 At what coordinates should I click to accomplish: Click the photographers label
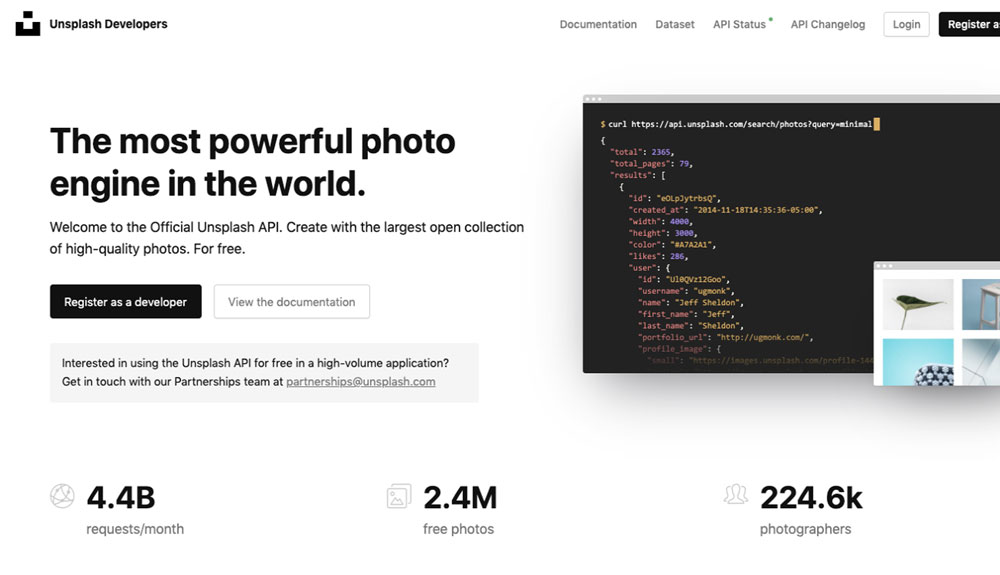[805, 529]
